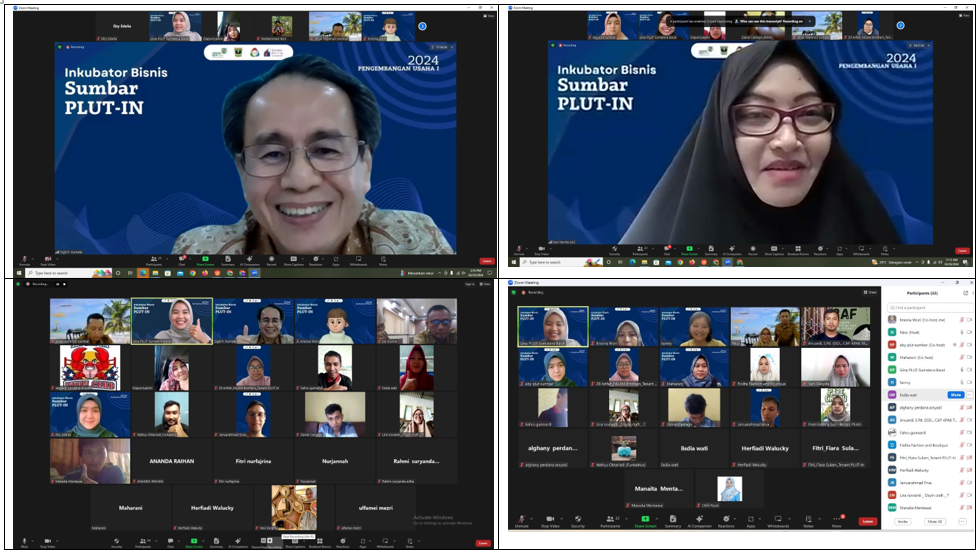Unmute in the smiling man's Zoom window
Screen dimensions: 977x551
(x=24, y=261)
